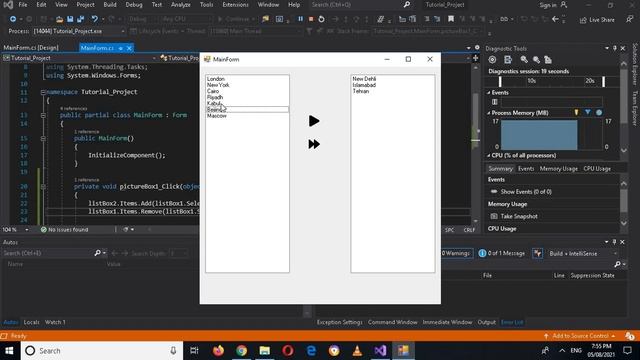This screenshot has width=640, height=360.
Task: Open the Exception Settings tab
Action: coord(340,322)
